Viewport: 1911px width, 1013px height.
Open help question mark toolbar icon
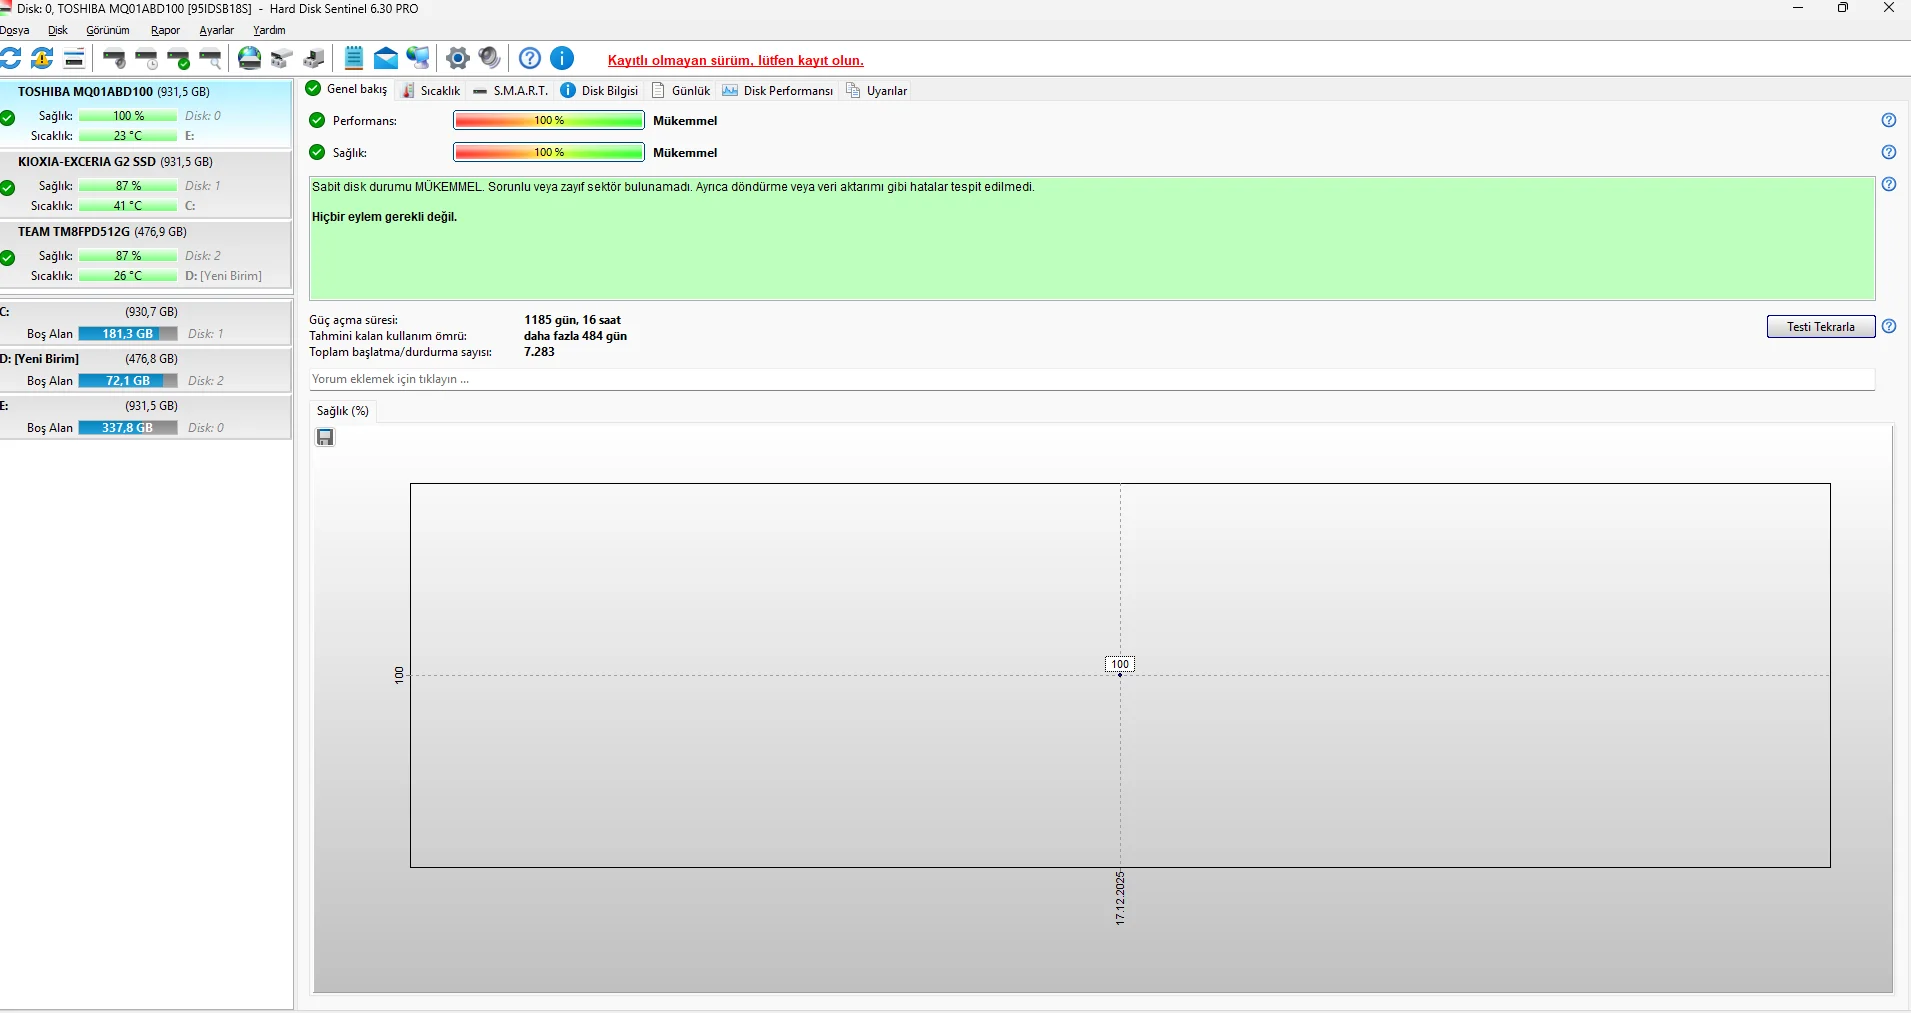coord(530,58)
